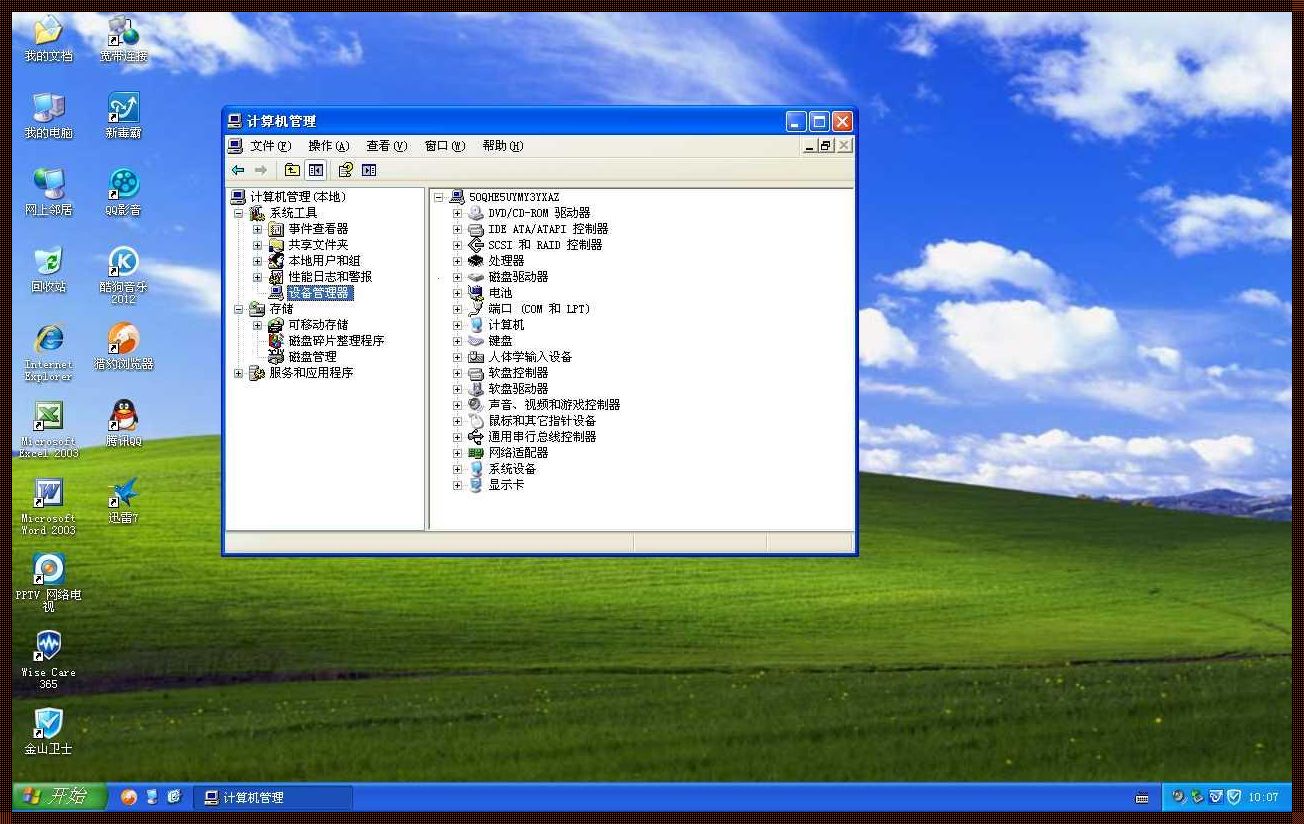Launch Microsoft Excel 2003 shortcut
1304x824 pixels.
(48, 429)
